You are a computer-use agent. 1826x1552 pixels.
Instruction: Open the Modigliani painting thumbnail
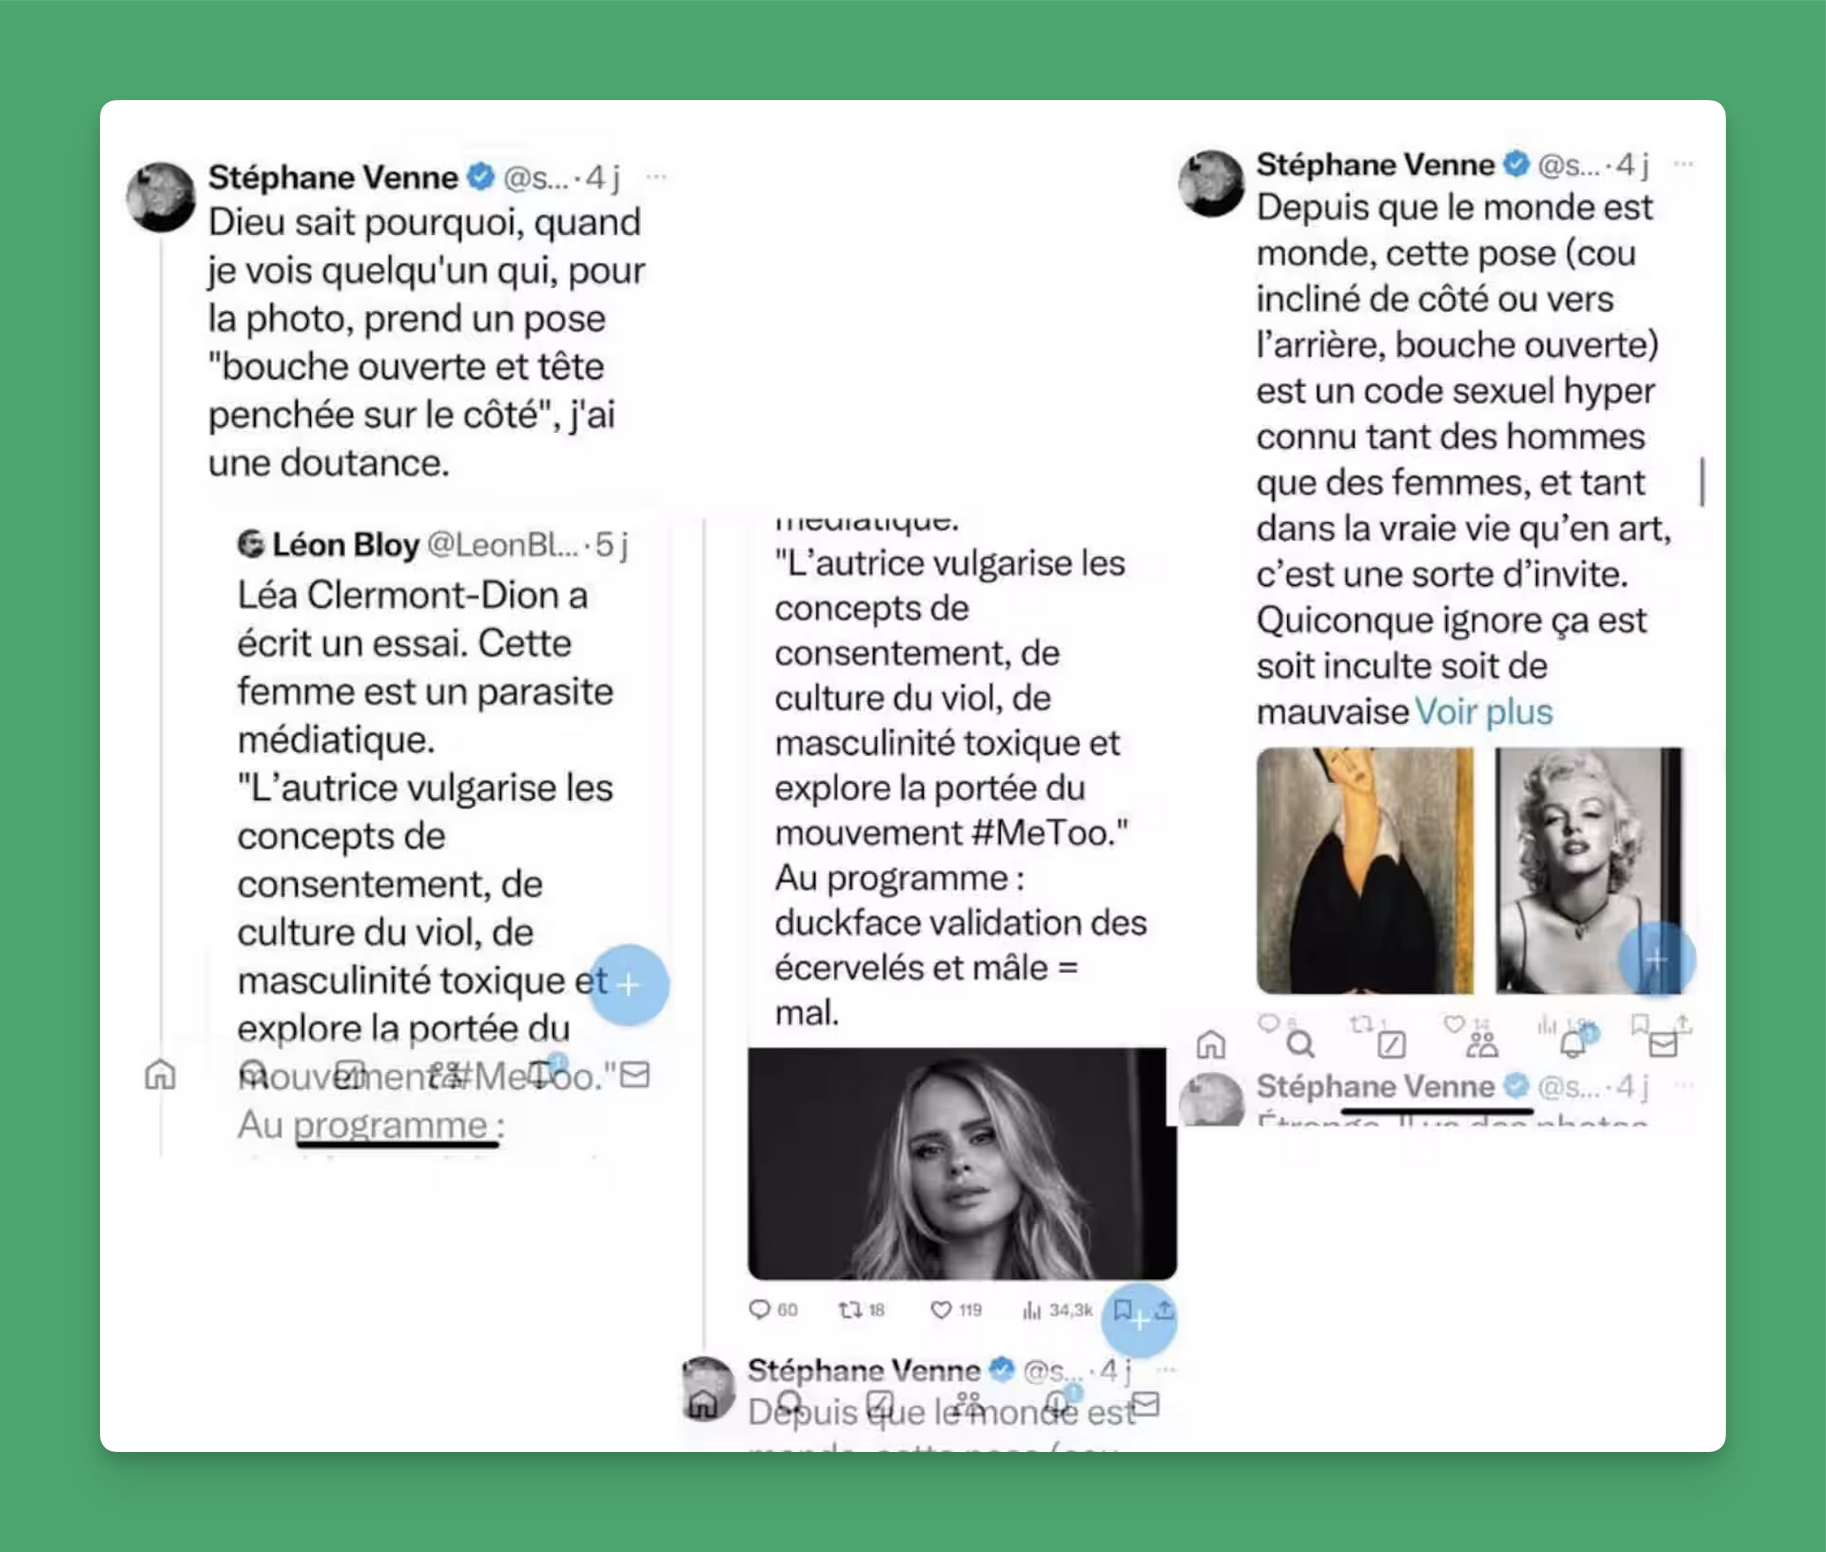(1365, 870)
